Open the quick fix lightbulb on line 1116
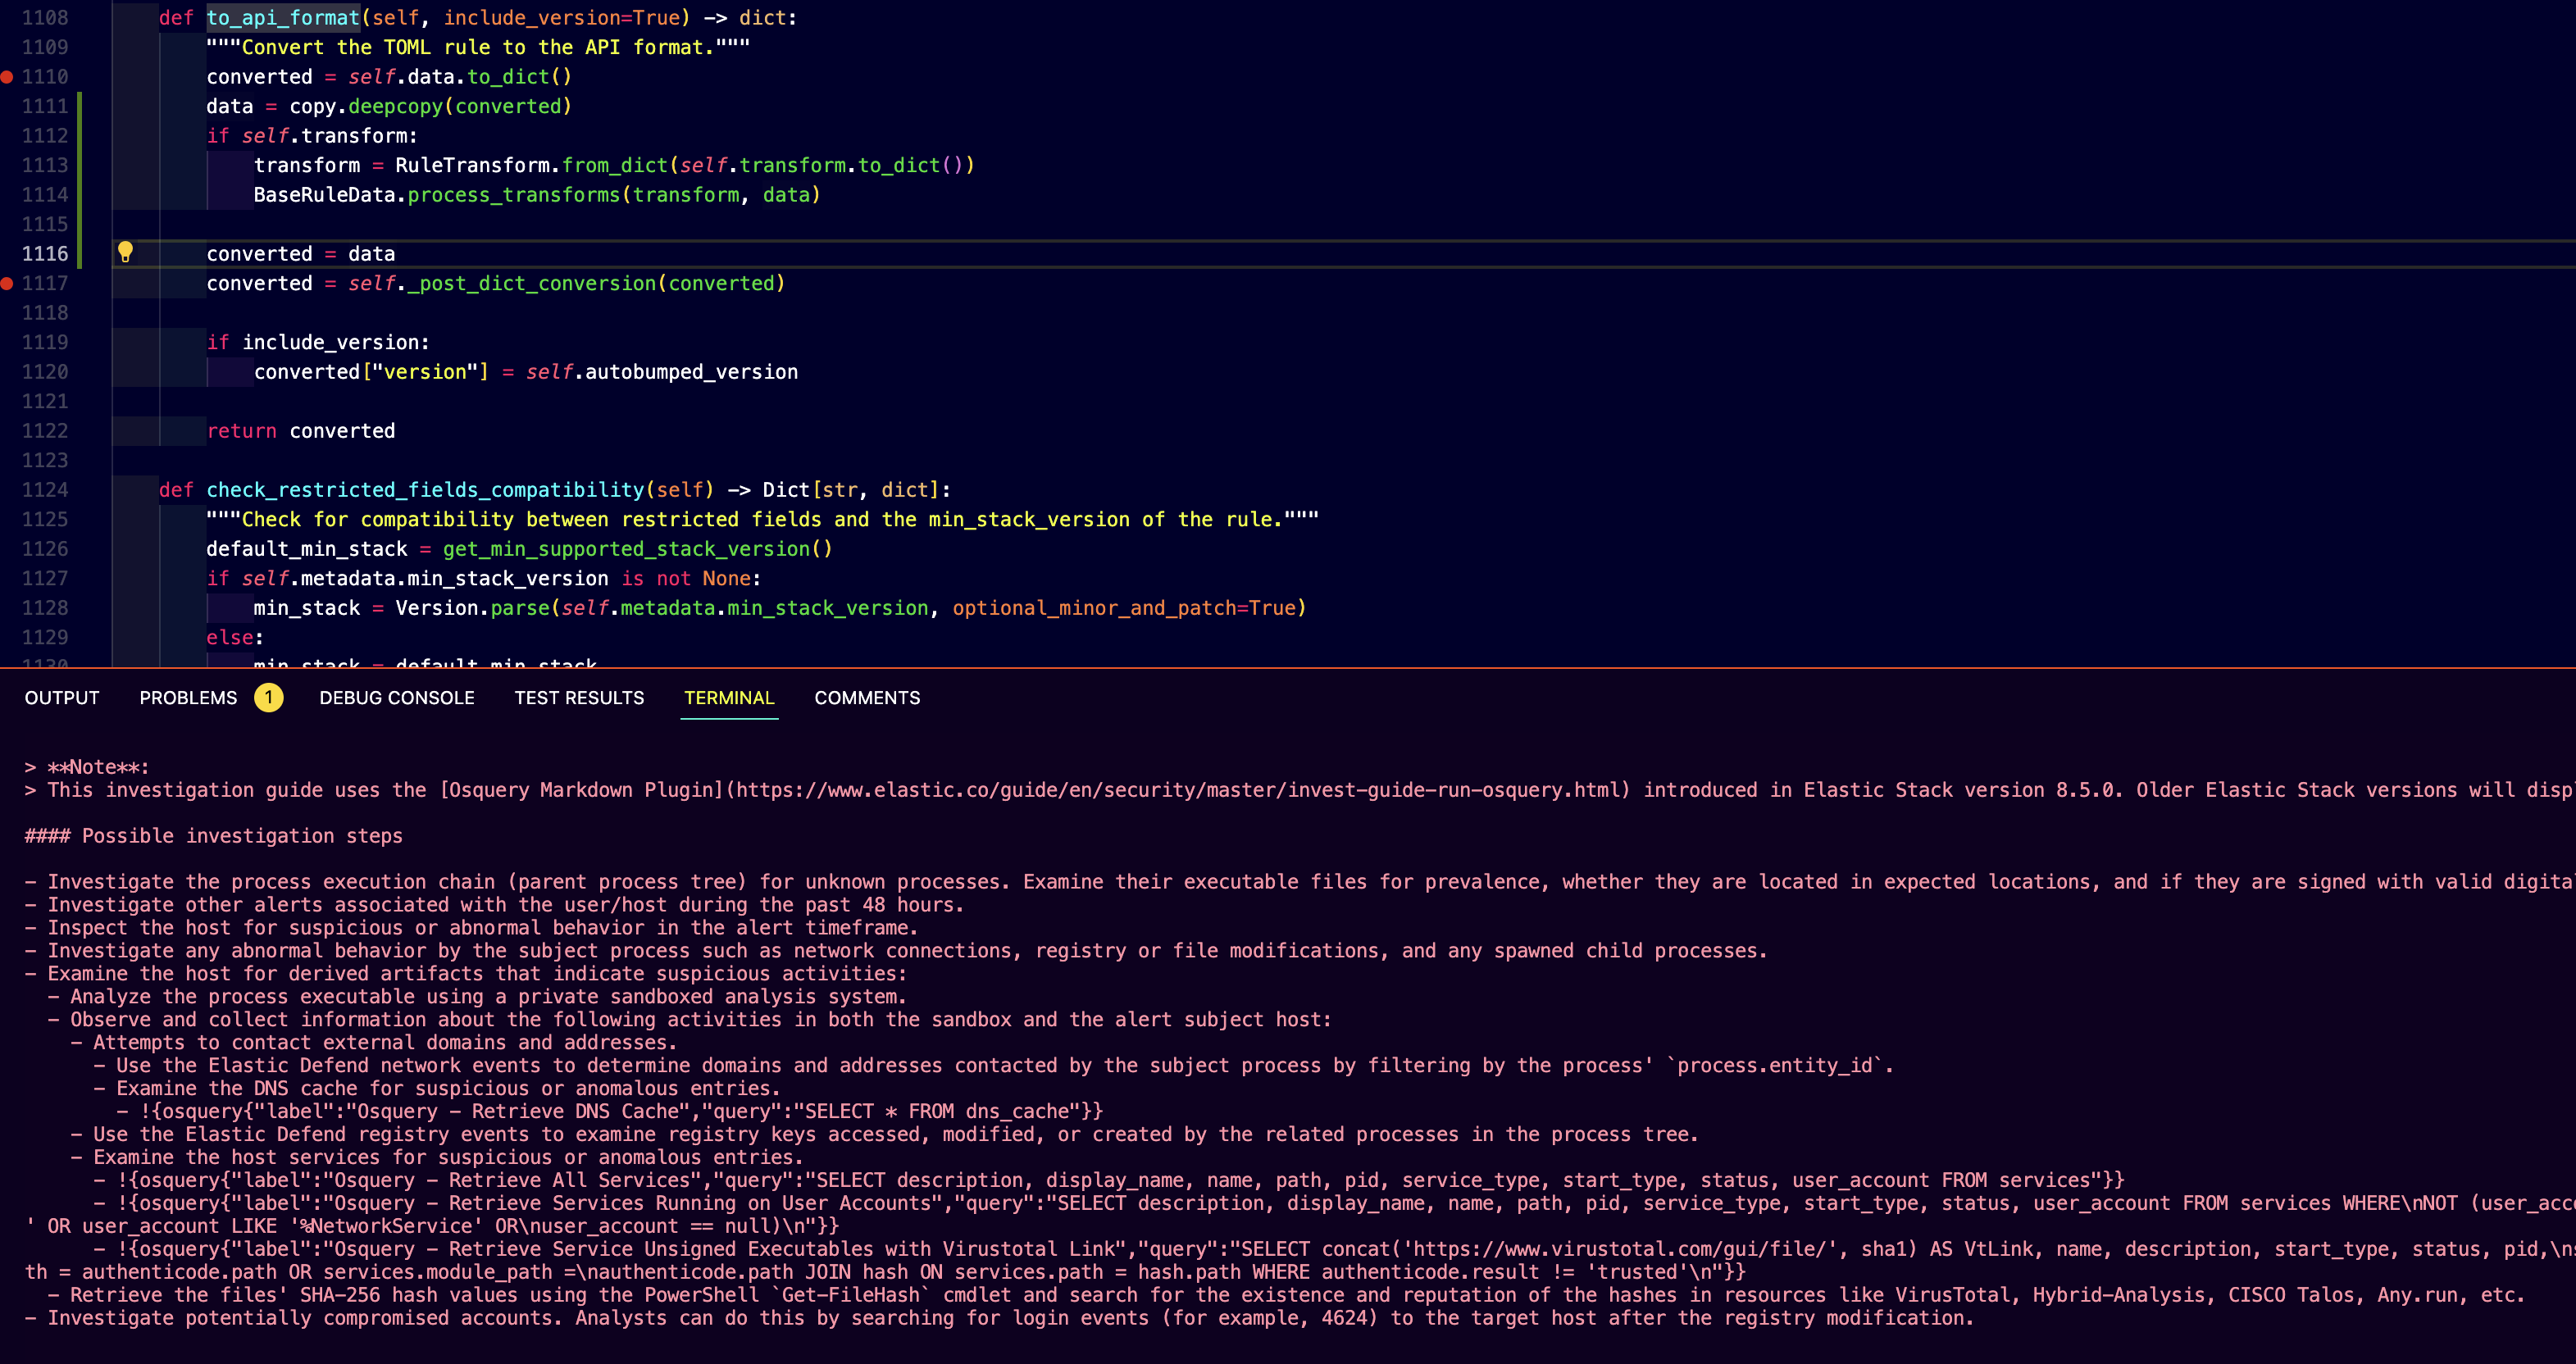2576x1364 pixels. click(126, 253)
